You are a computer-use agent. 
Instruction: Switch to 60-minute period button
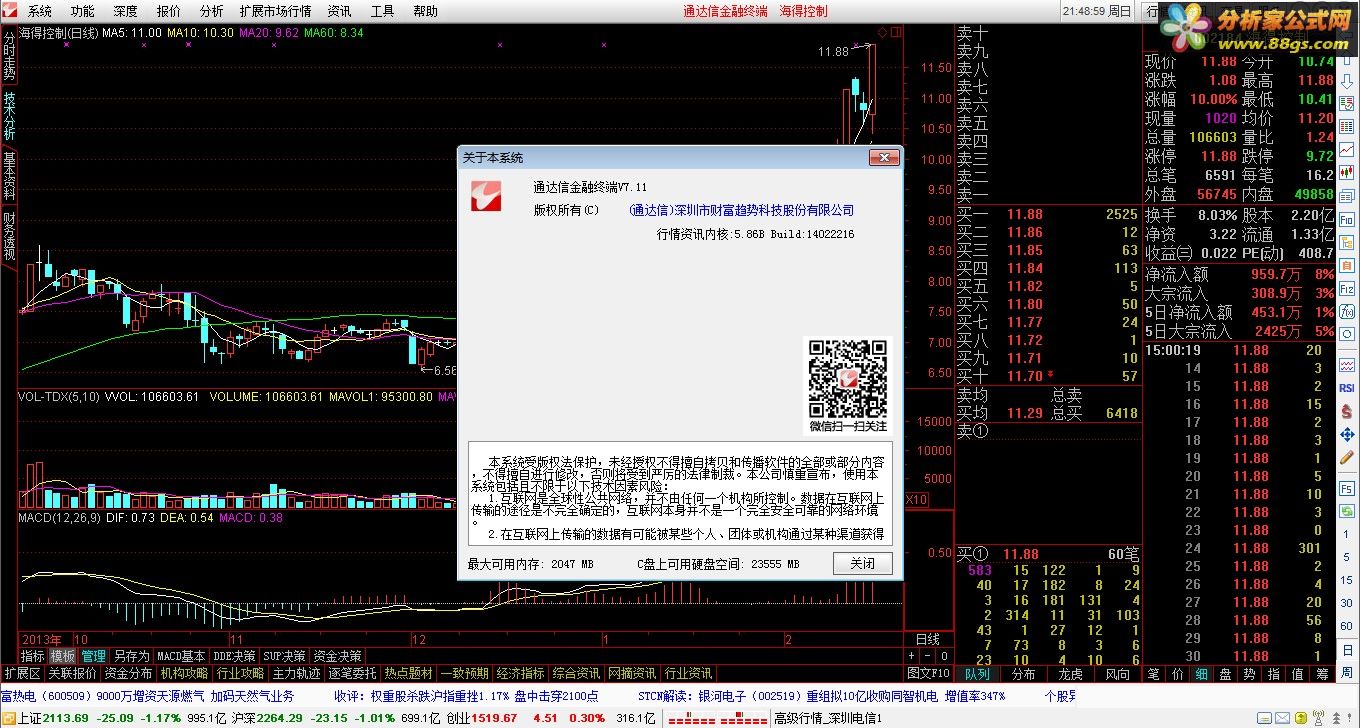click(1346, 626)
